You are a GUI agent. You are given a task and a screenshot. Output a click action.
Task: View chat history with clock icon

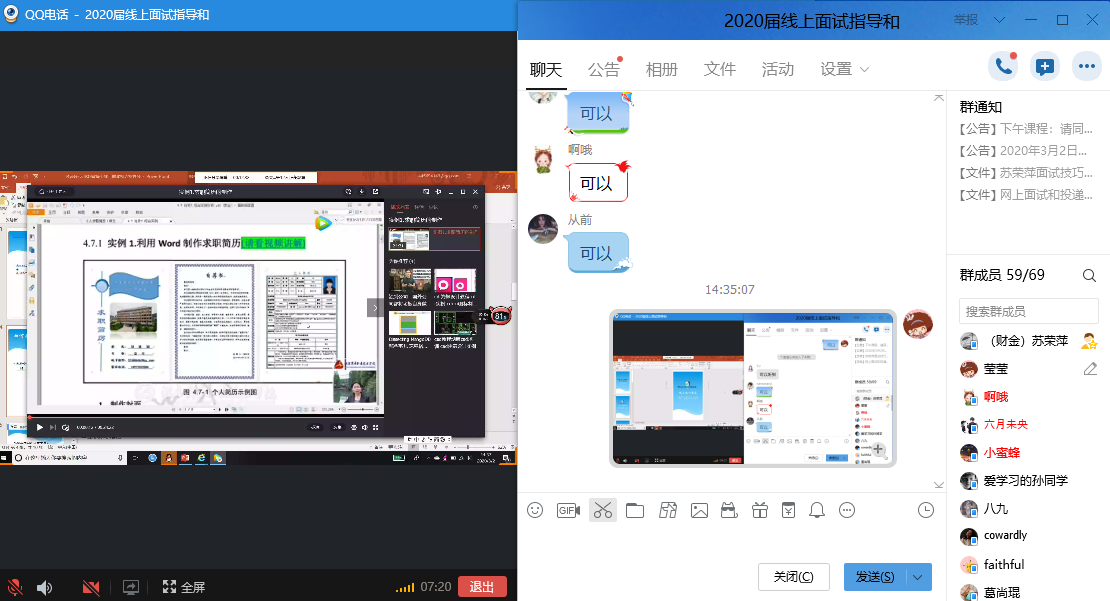(926, 510)
